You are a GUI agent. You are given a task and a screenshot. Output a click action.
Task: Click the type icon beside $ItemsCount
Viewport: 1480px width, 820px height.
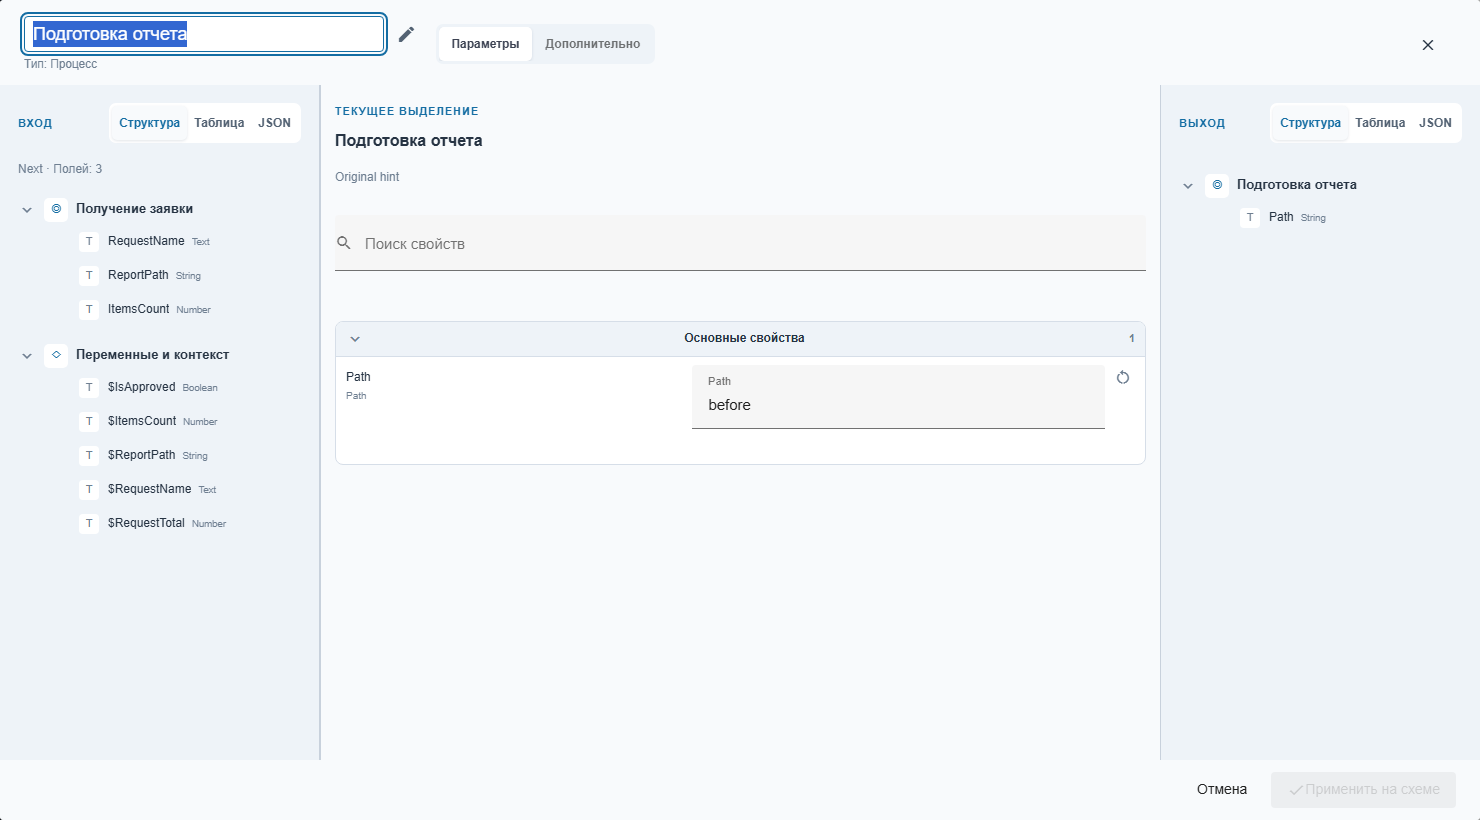pos(89,421)
